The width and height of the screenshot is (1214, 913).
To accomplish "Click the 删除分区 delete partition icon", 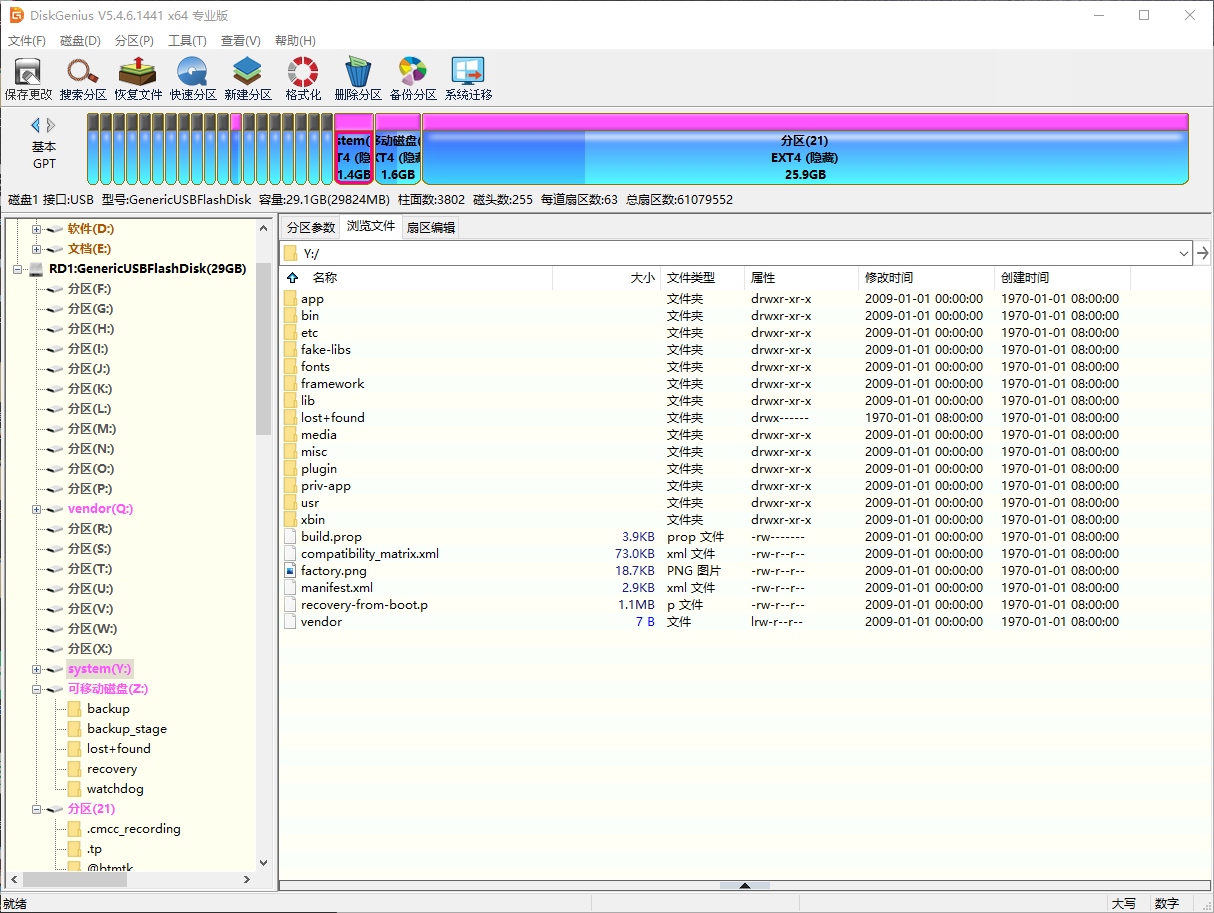I will point(357,77).
